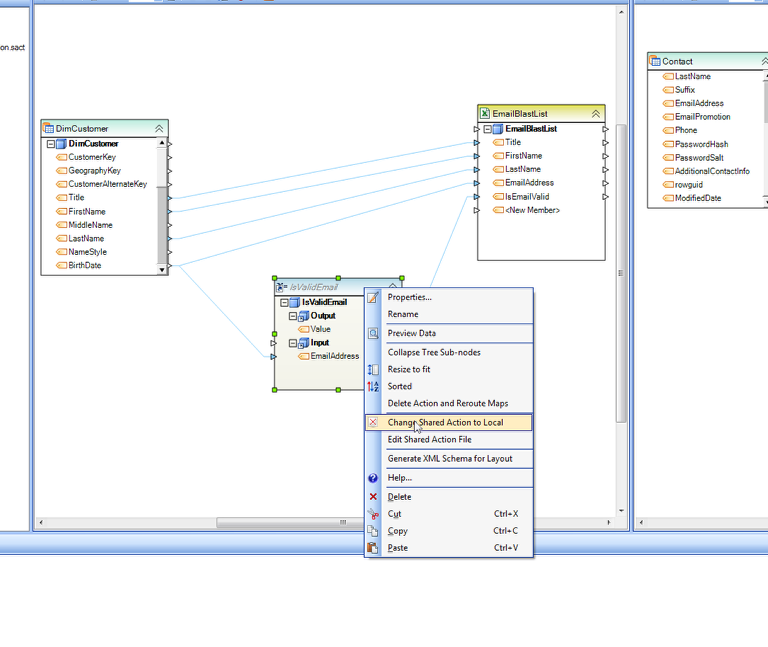The image size is (768, 647).
Task: Click the DimCustomer scrollbar down arrow
Action: point(163,269)
